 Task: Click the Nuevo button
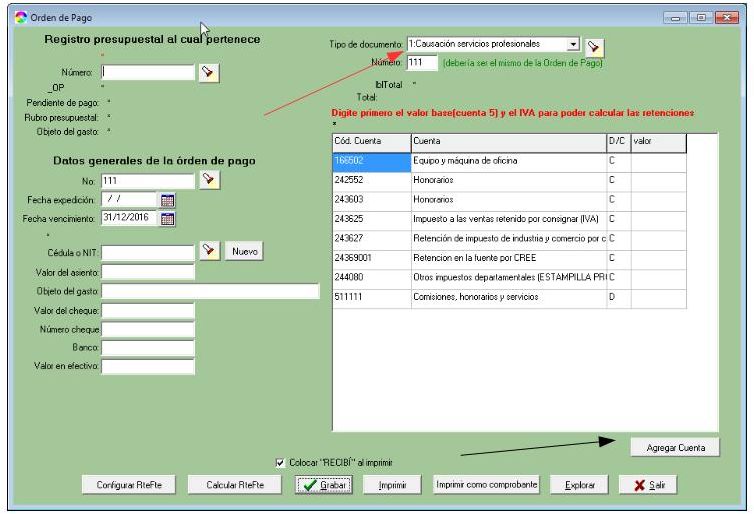(x=244, y=251)
